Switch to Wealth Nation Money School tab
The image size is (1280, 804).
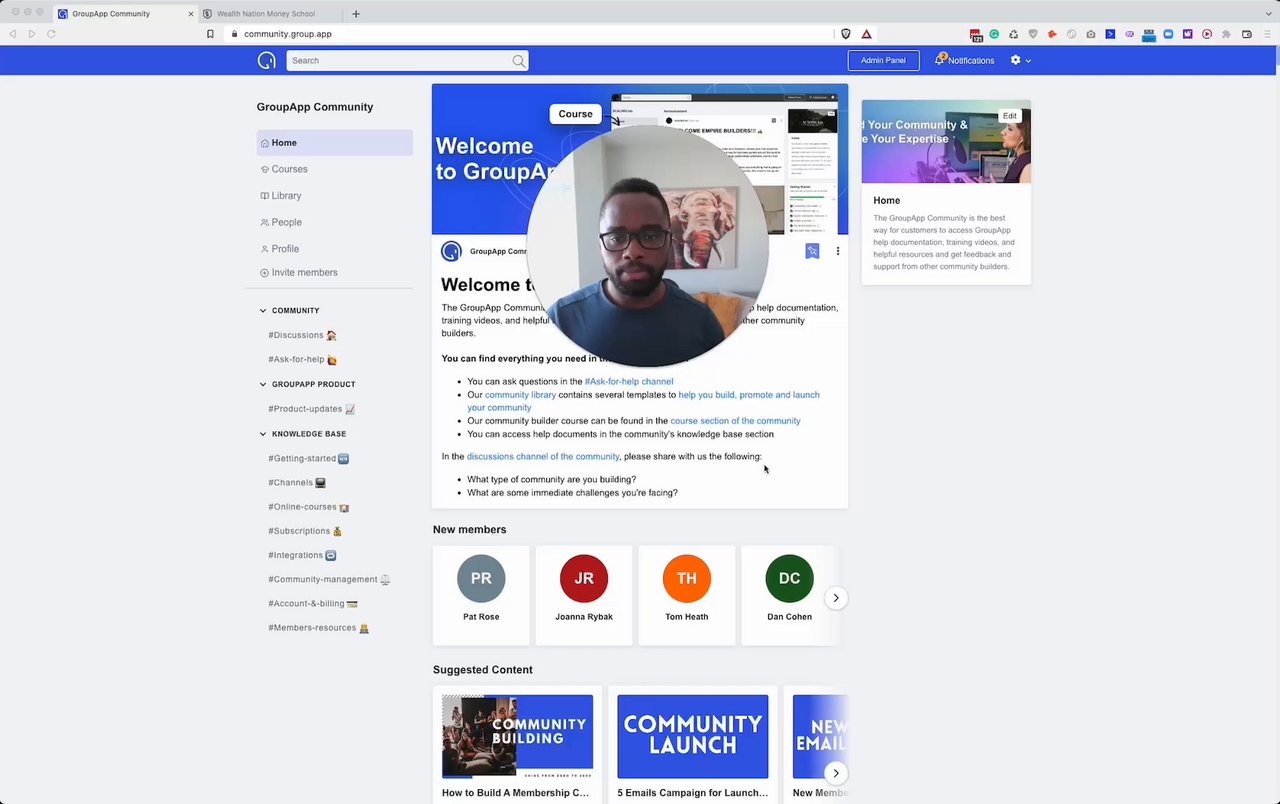(x=270, y=14)
